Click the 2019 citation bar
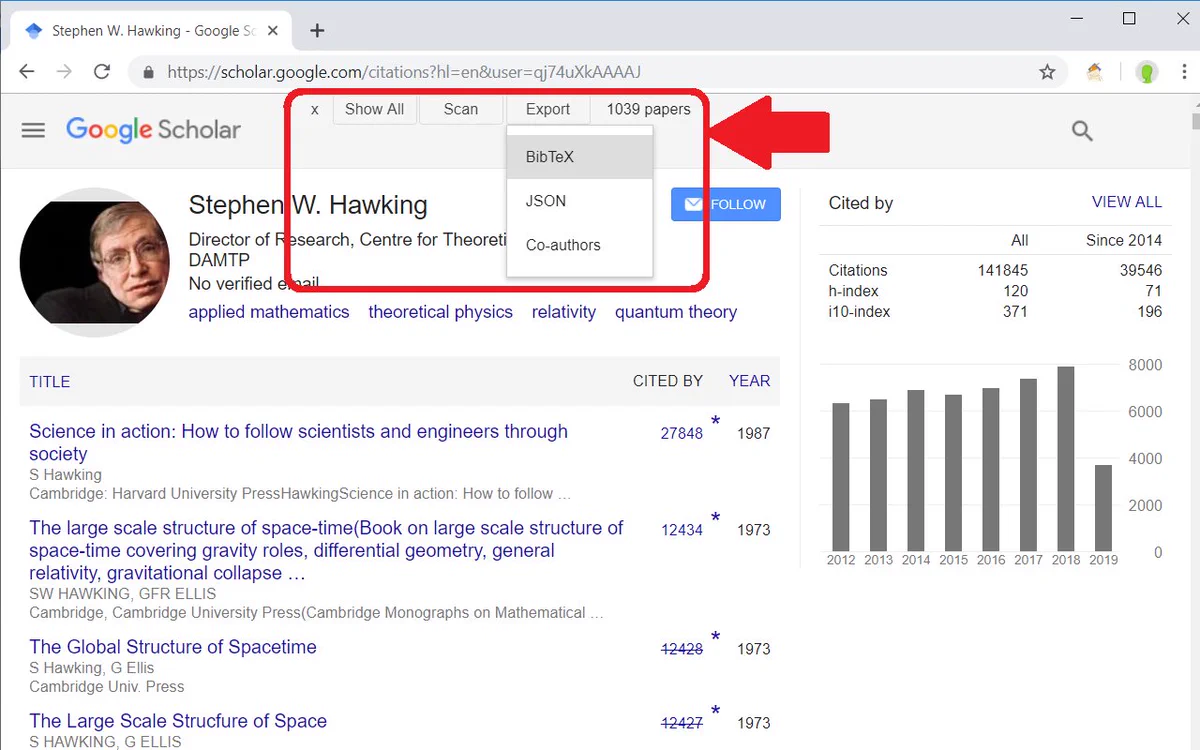The width and height of the screenshot is (1200, 750). [x=1103, y=508]
